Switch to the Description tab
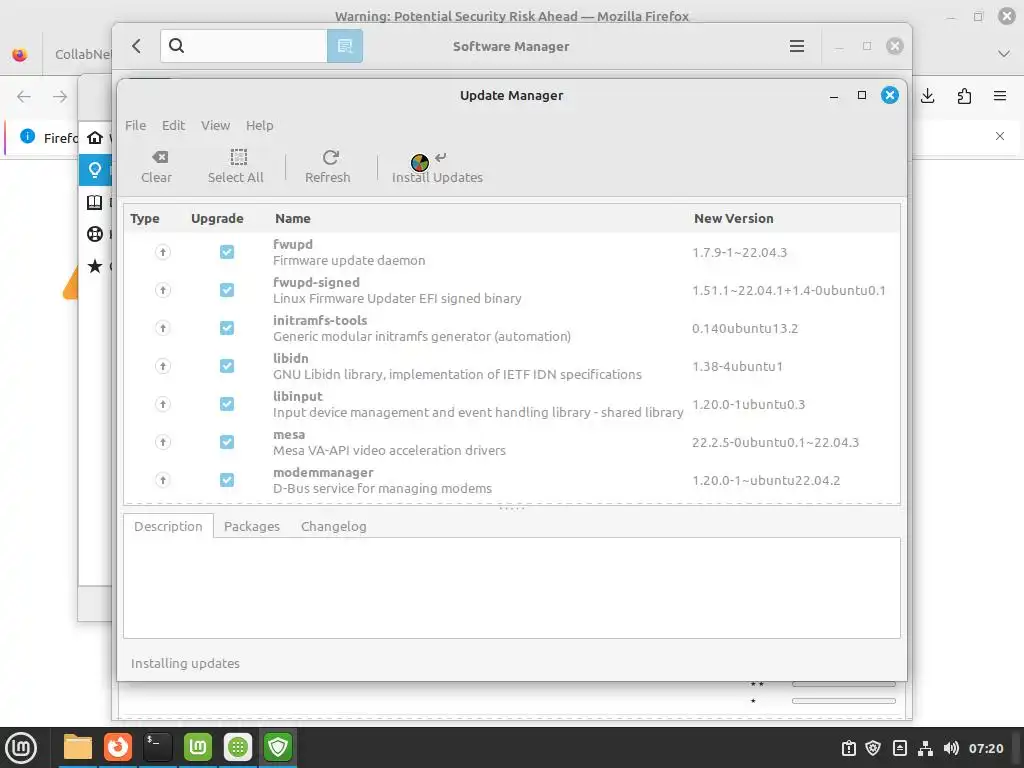The width and height of the screenshot is (1024, 768). (x=168, y=526)
